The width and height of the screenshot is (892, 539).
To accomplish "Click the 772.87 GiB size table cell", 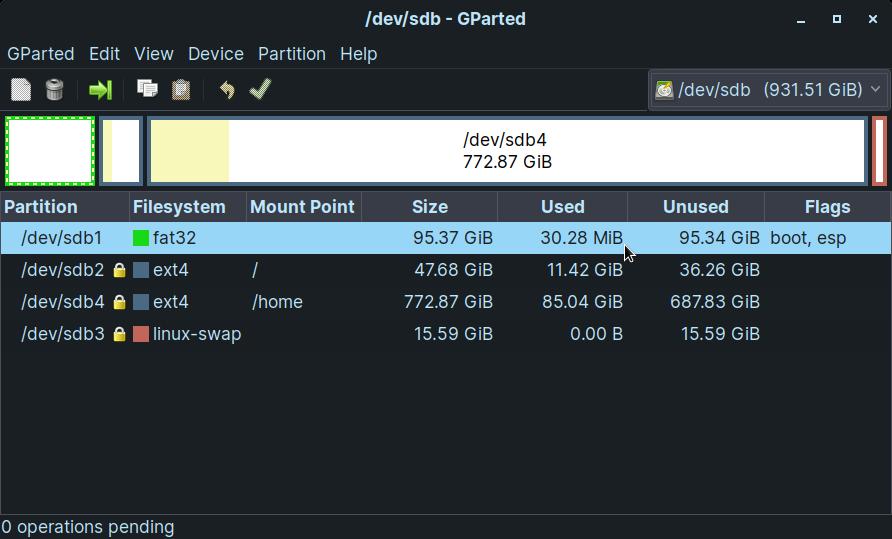I will tap(448, 302).
